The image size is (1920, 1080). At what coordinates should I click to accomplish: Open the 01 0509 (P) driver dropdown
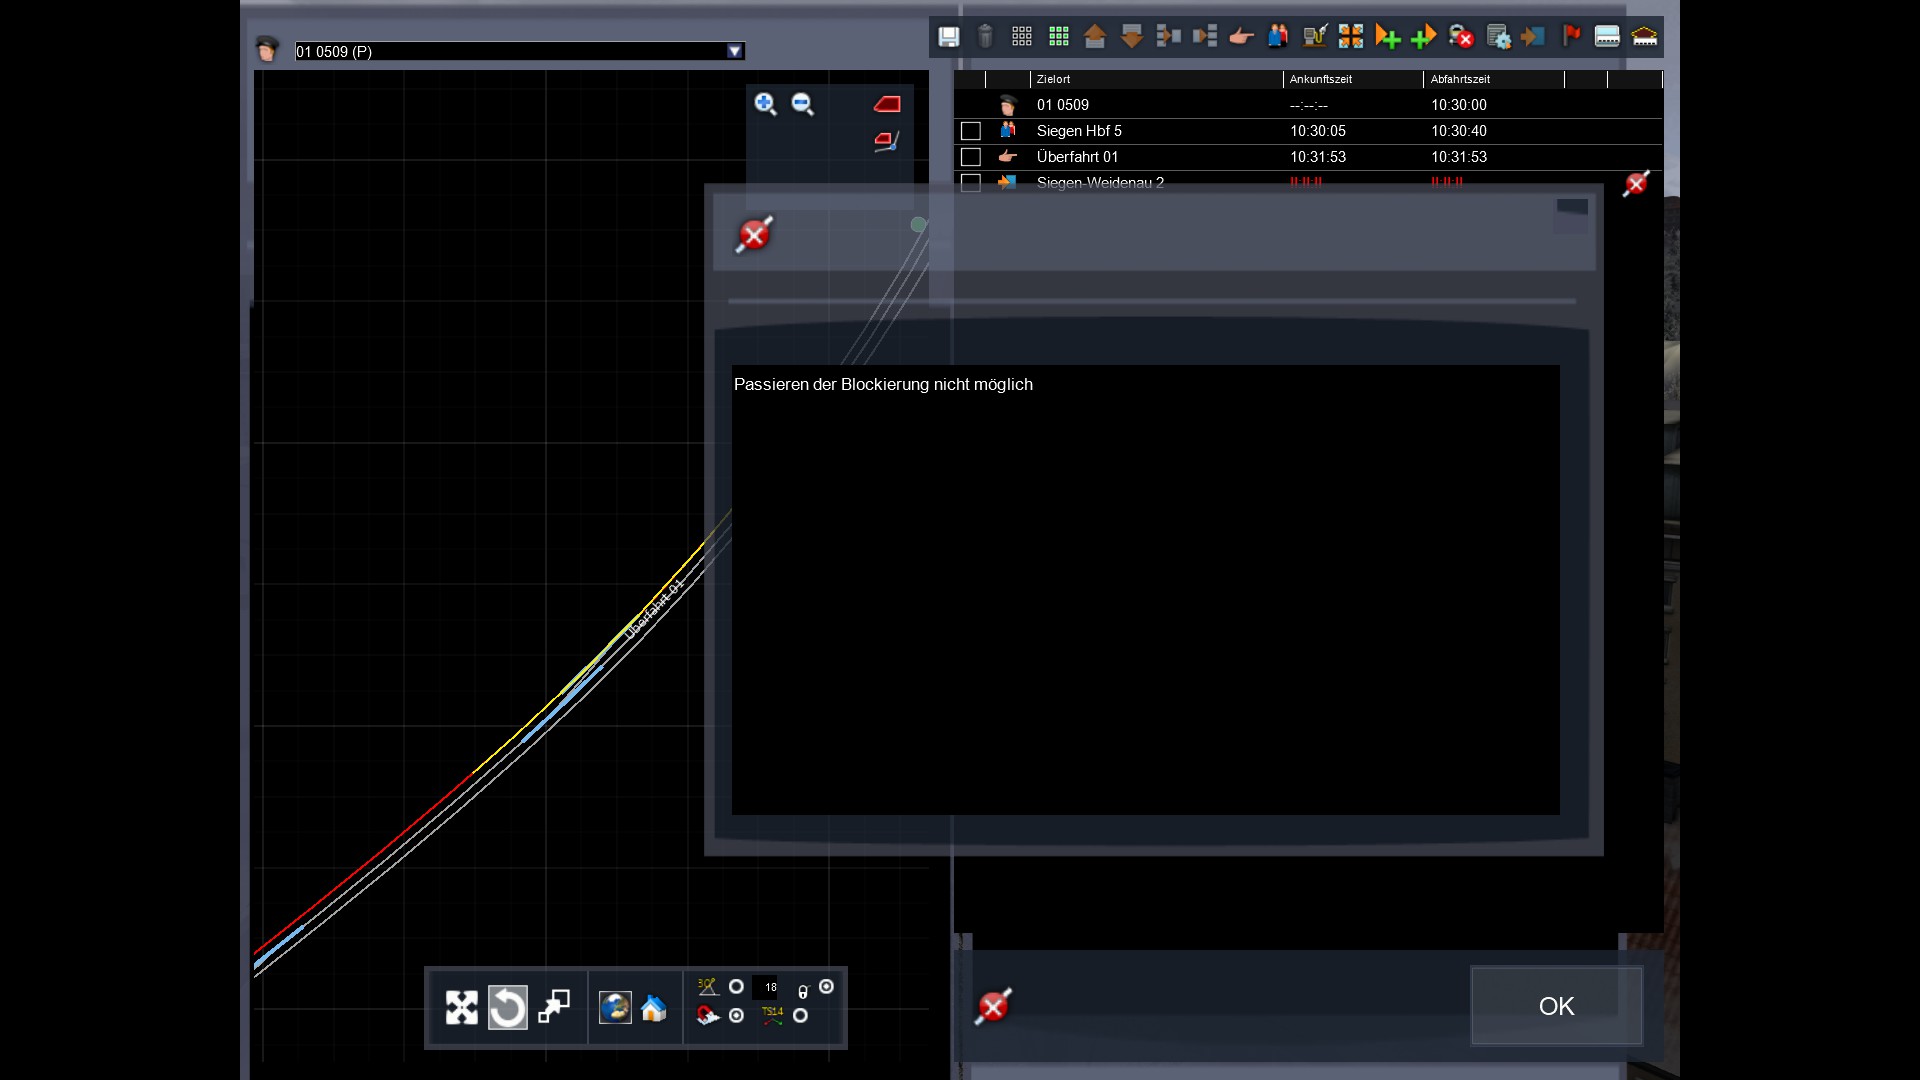735,51
